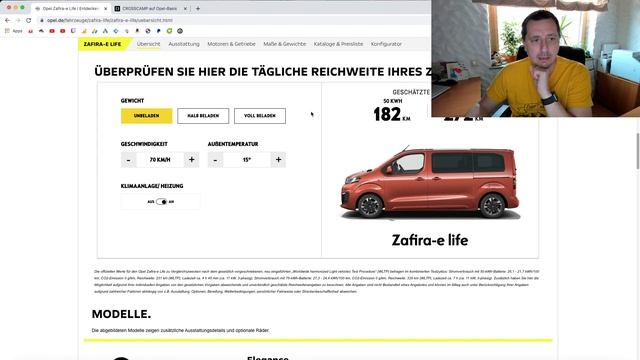The width and height of the screenshot is (640, 360).
Task: Open the last round gray bookmark icon
Action: [180, 31]
